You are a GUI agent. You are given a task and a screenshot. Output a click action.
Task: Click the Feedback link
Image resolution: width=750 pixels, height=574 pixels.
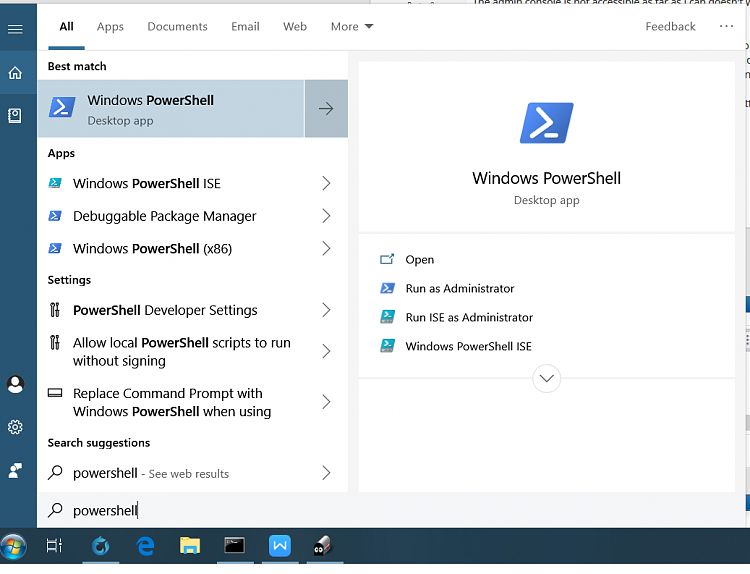[670, 26]
